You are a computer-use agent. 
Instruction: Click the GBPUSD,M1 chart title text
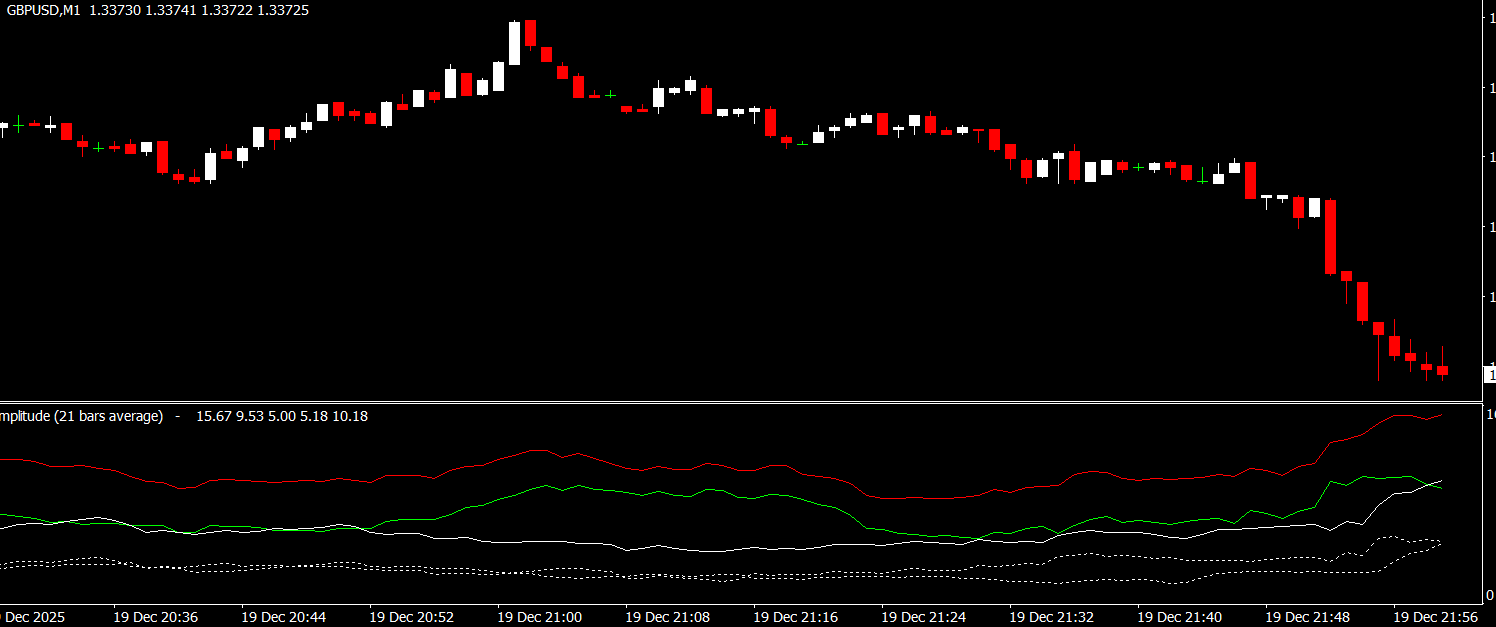[44, 10]
